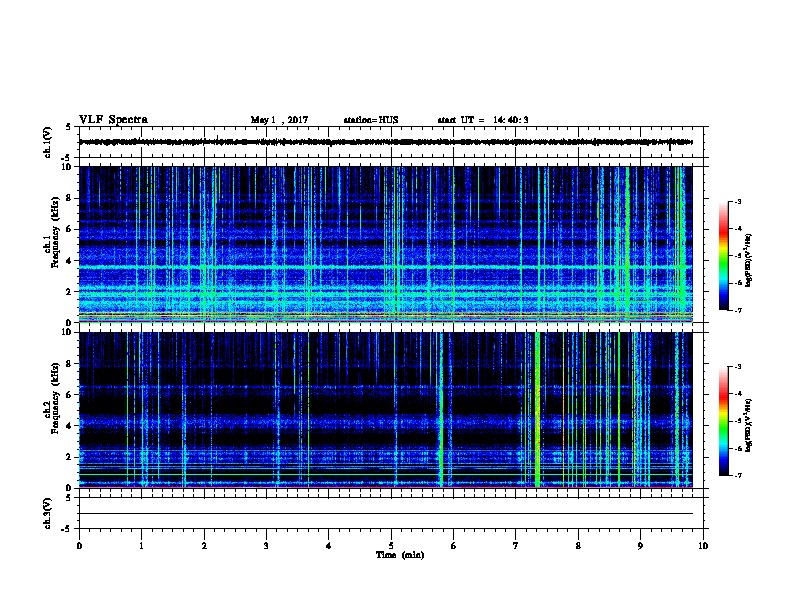Click the "station=HUS" header label

[x=371, y=120]
